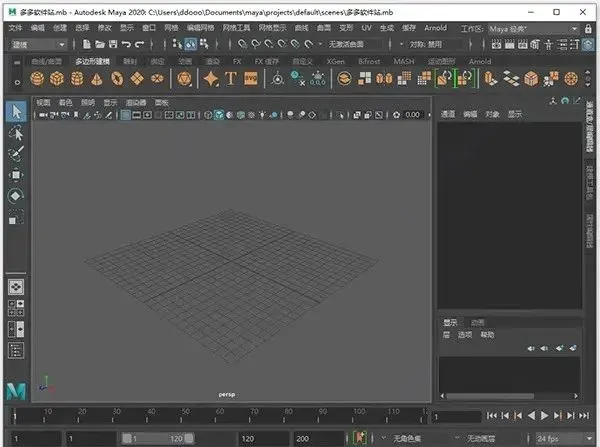The height and width of the screenshot is (447, 600).
Task: Choose the Paint selection brush tool
Action: tap(15, 154)
